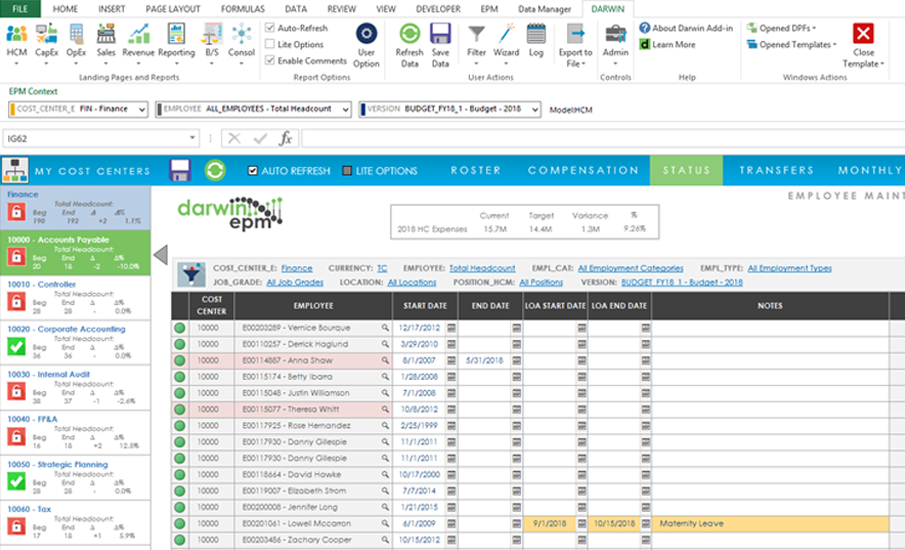Open the start date calendar for Anna Shaw

[451, 361]
